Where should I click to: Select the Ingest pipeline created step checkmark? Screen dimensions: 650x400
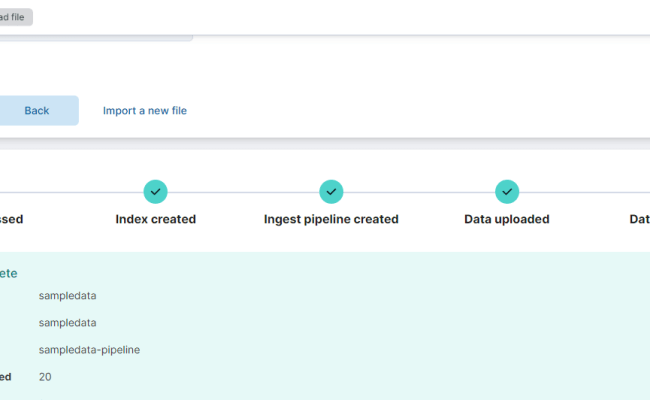tap(331, 192)
